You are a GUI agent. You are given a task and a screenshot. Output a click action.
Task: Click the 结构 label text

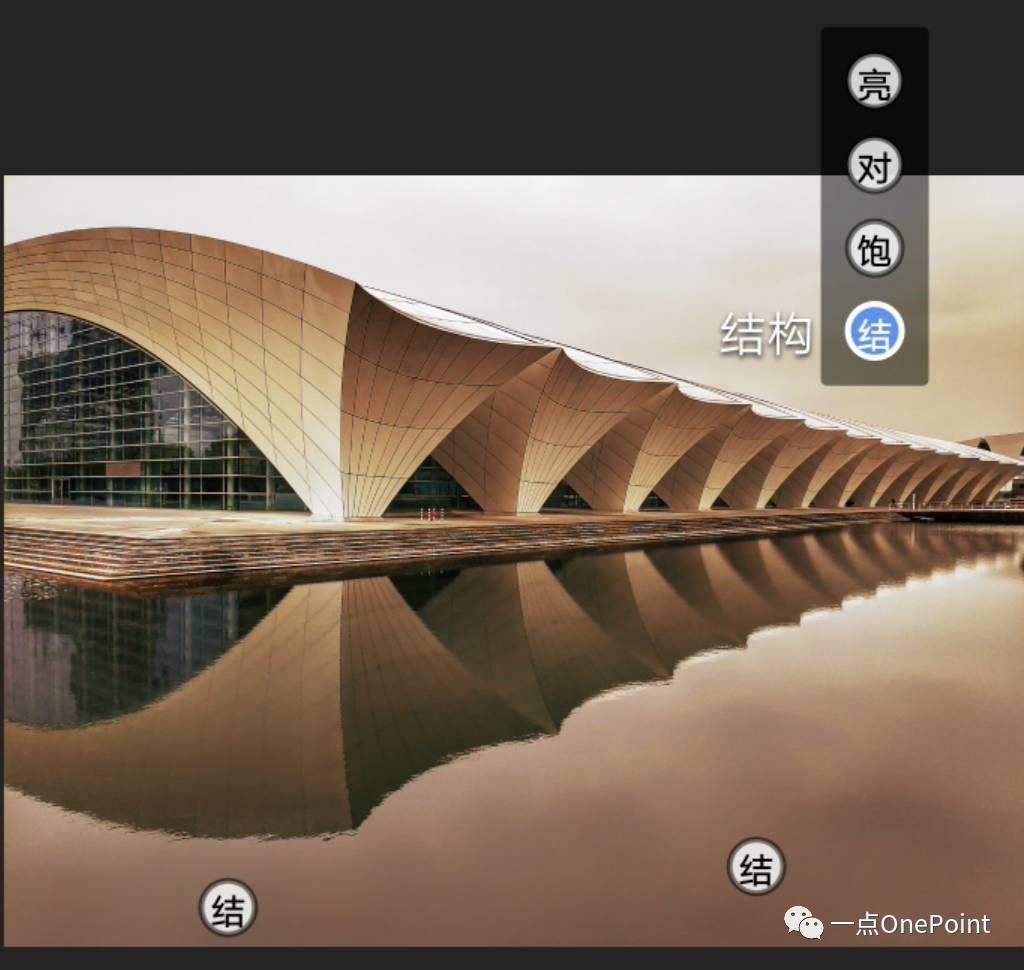[766, 334]
